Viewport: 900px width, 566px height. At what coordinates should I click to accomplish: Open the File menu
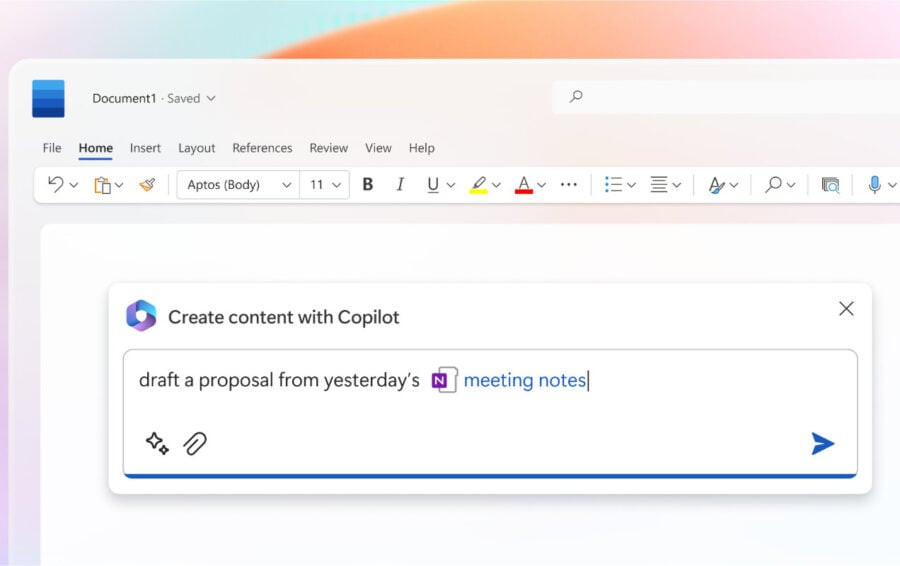[52, 148]
